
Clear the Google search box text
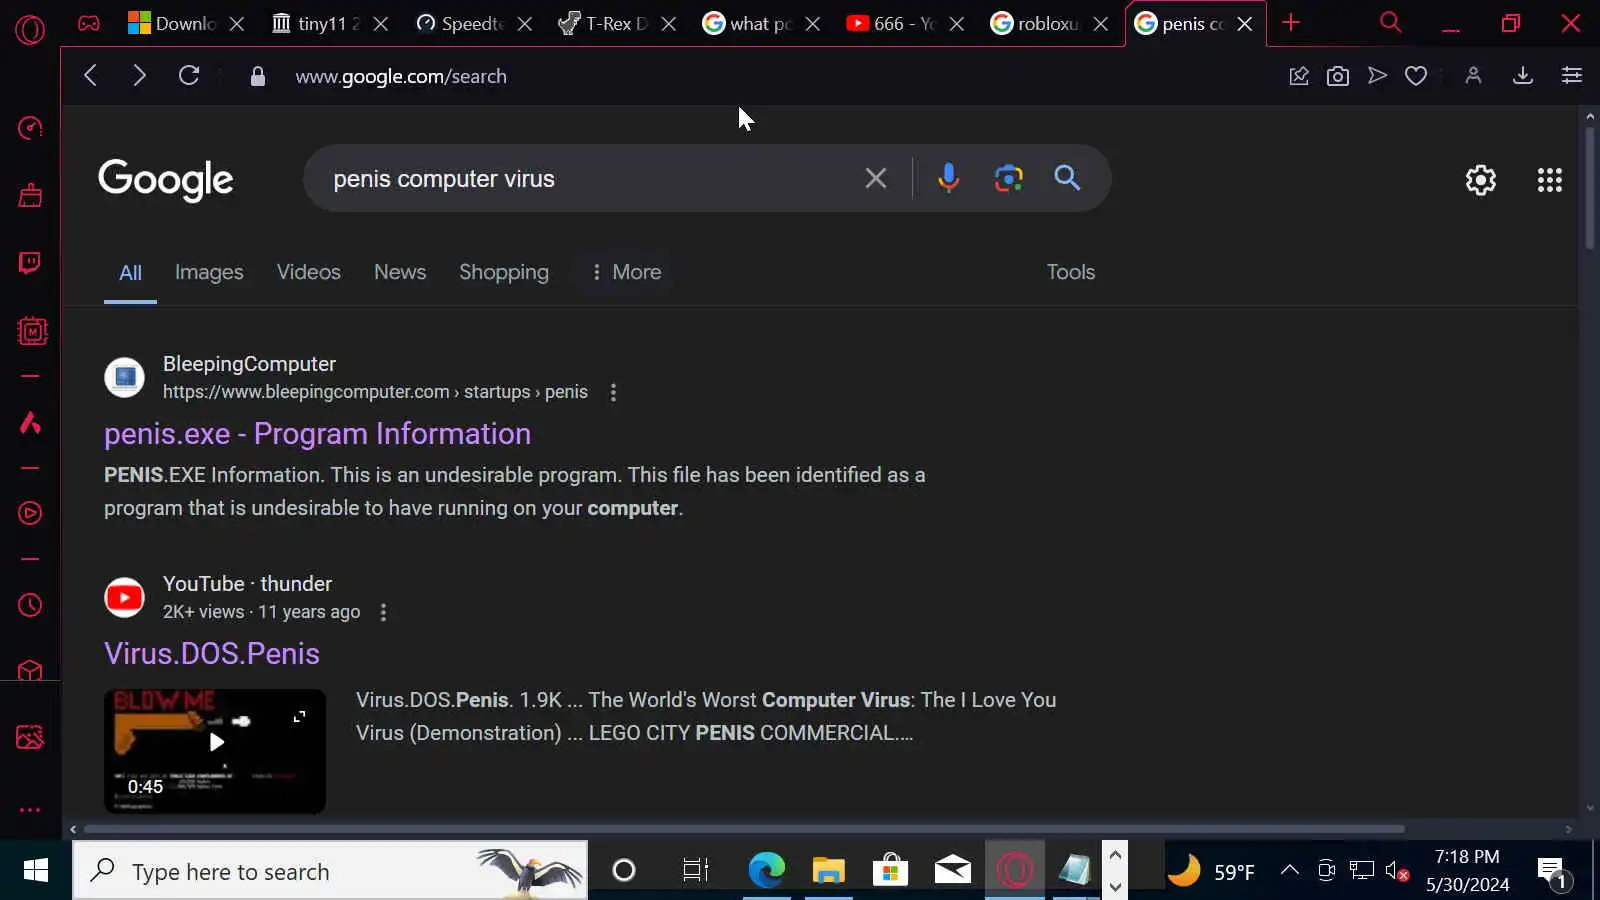click(x=876, y=178)
